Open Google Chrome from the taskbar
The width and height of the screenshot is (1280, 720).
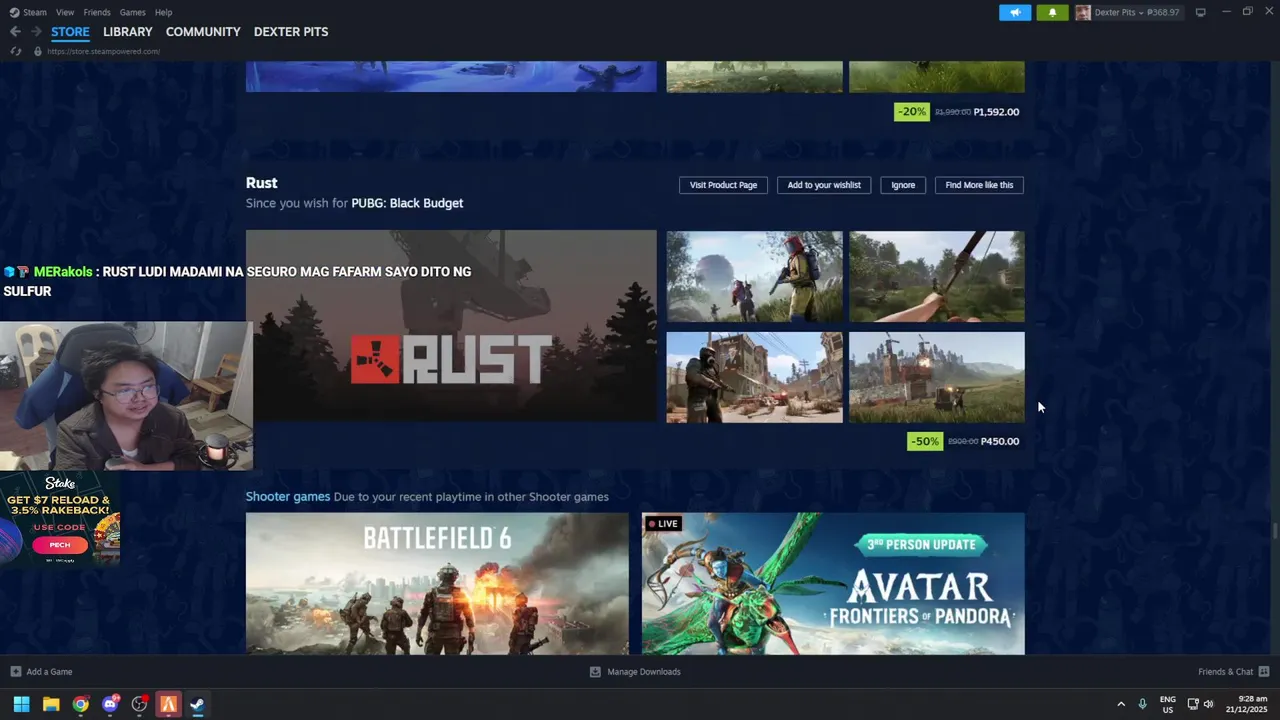(x=80, y=704)
